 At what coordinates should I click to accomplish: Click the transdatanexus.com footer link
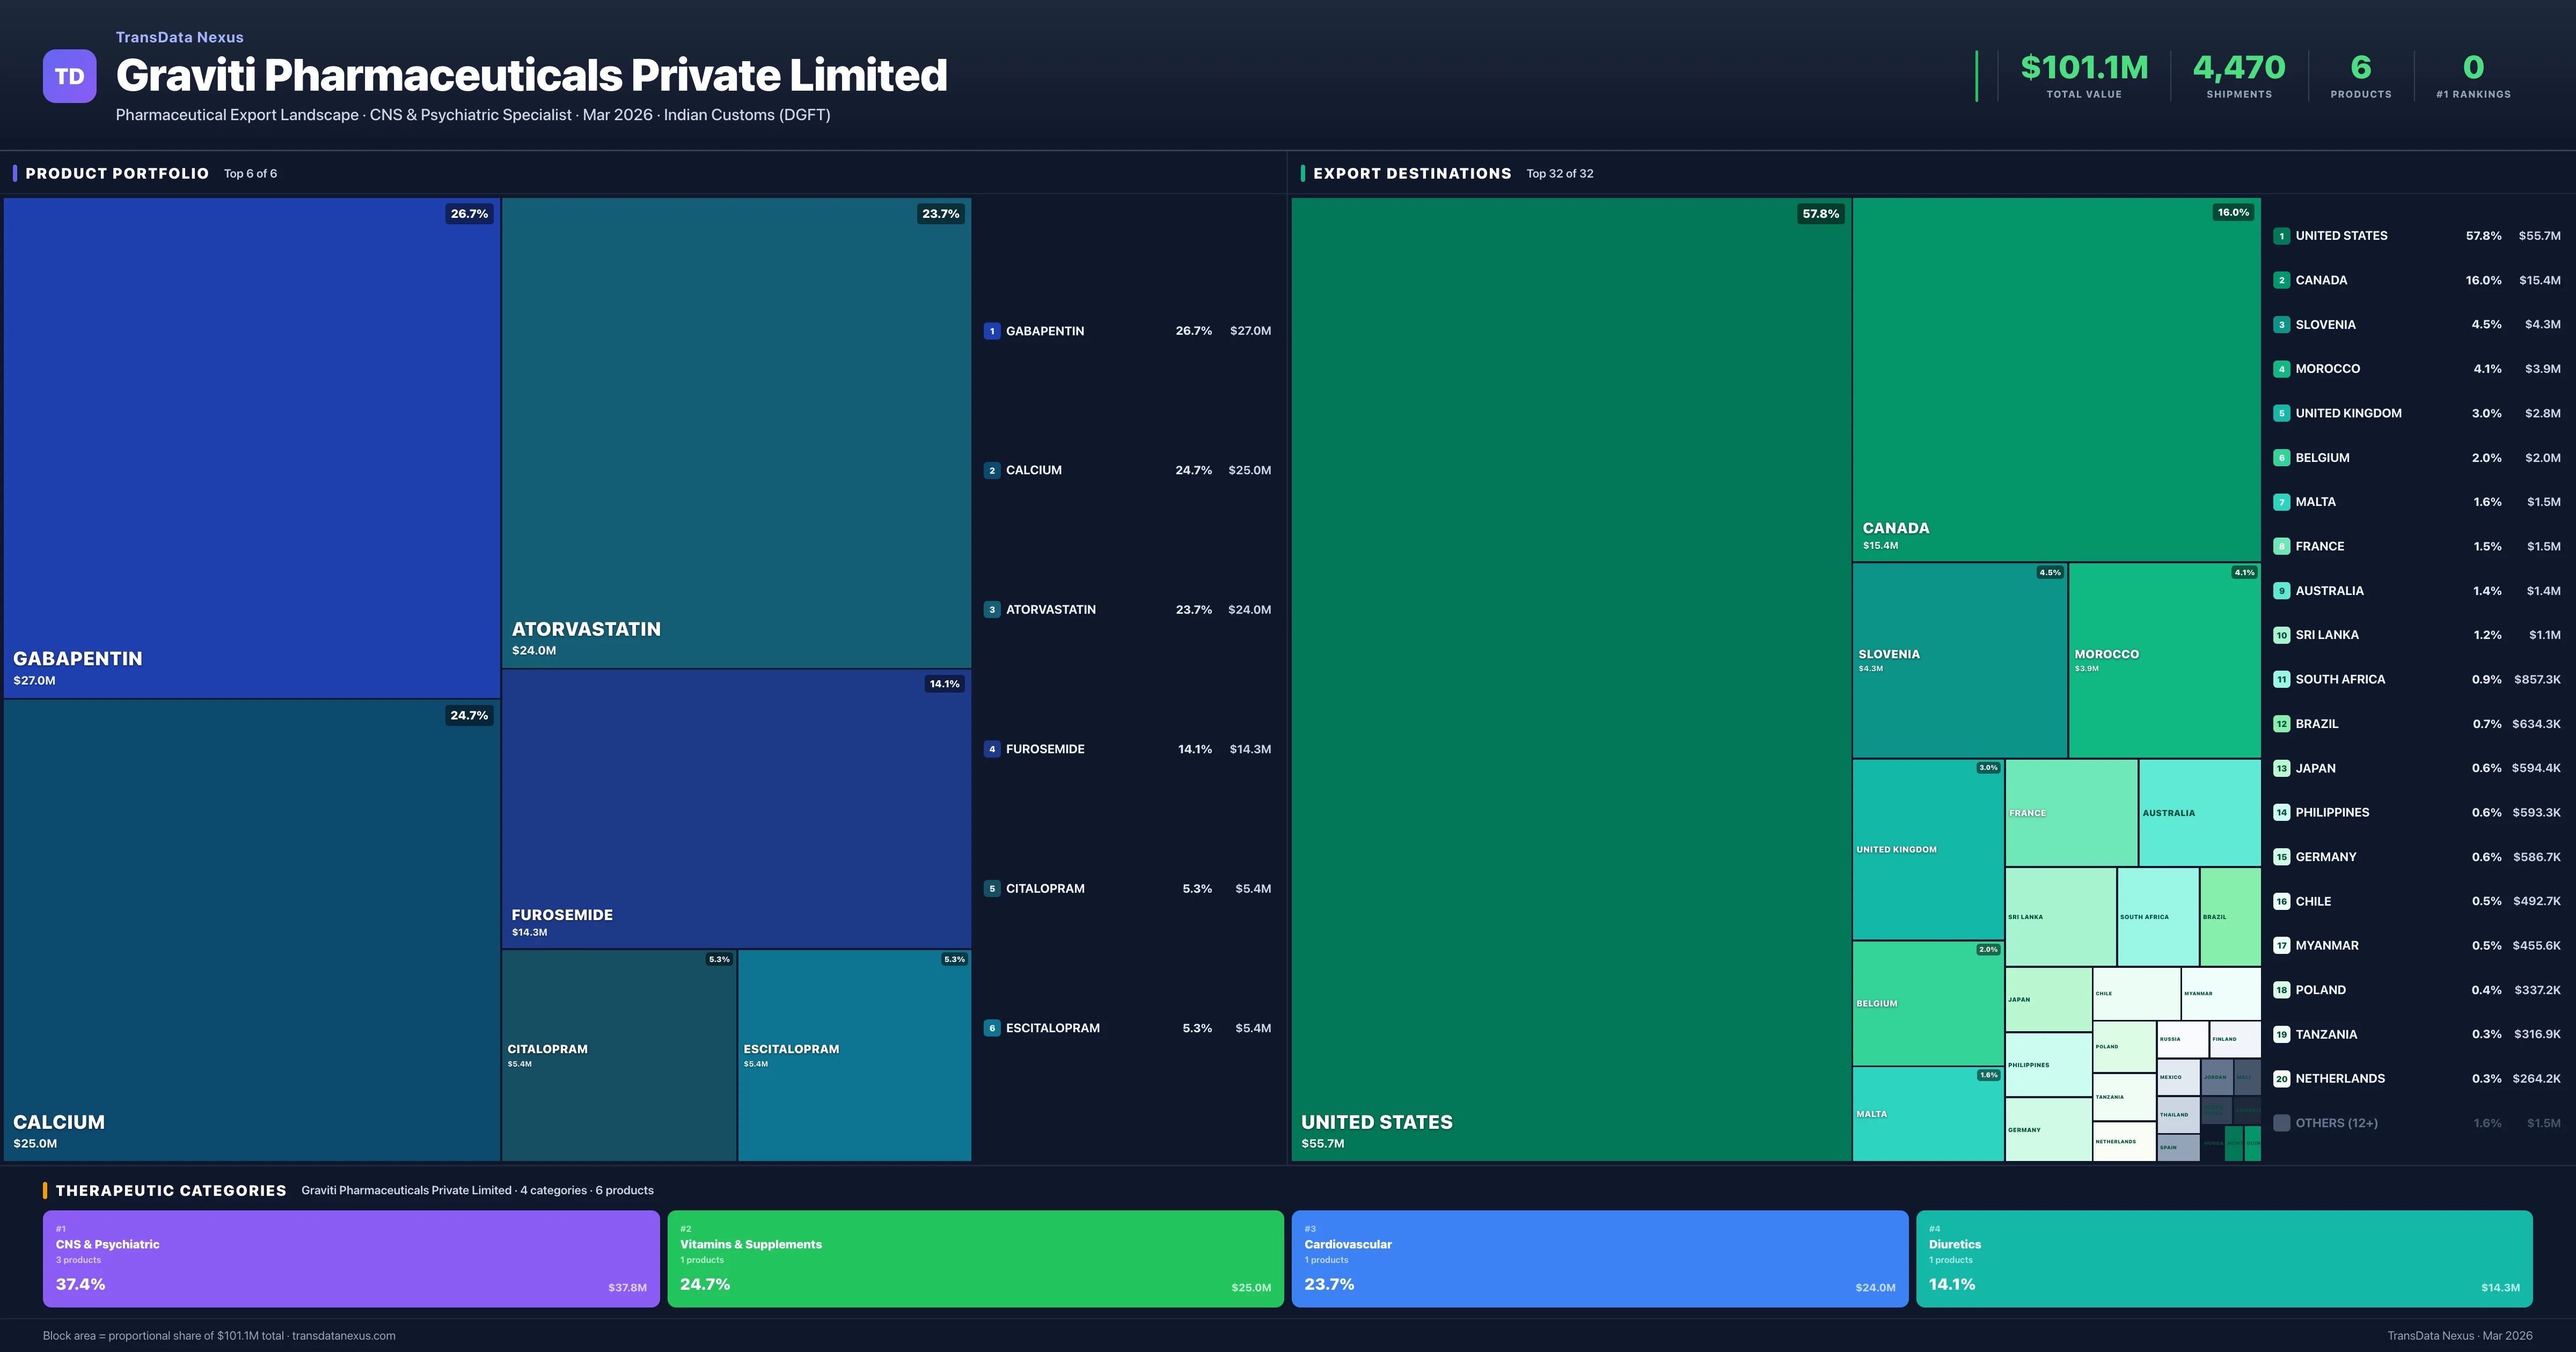coord(343,1336)
